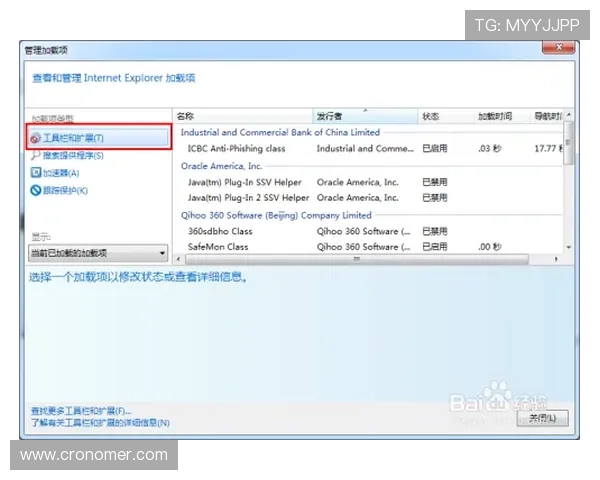This screenshot has height=480, width=600.
Task: Click the list's vertical scrollbar down arrow
Action: pyautogui.click(x=569, y=247)
